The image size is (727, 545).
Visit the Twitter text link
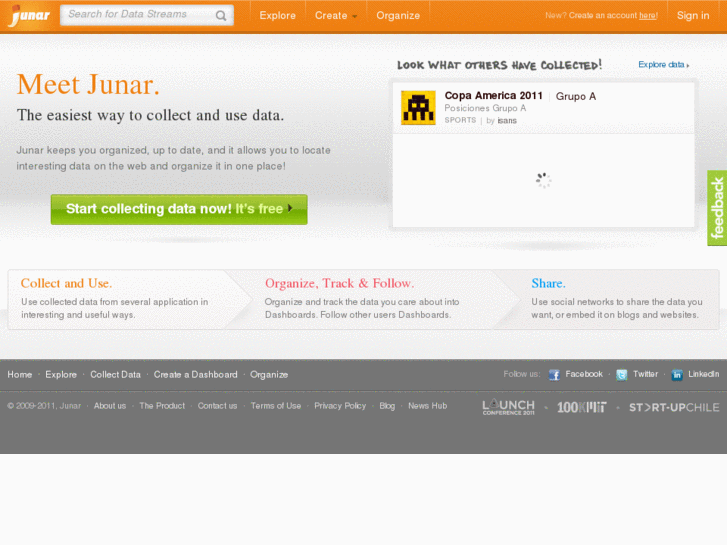pyautogui.click(x=645, y=374)
